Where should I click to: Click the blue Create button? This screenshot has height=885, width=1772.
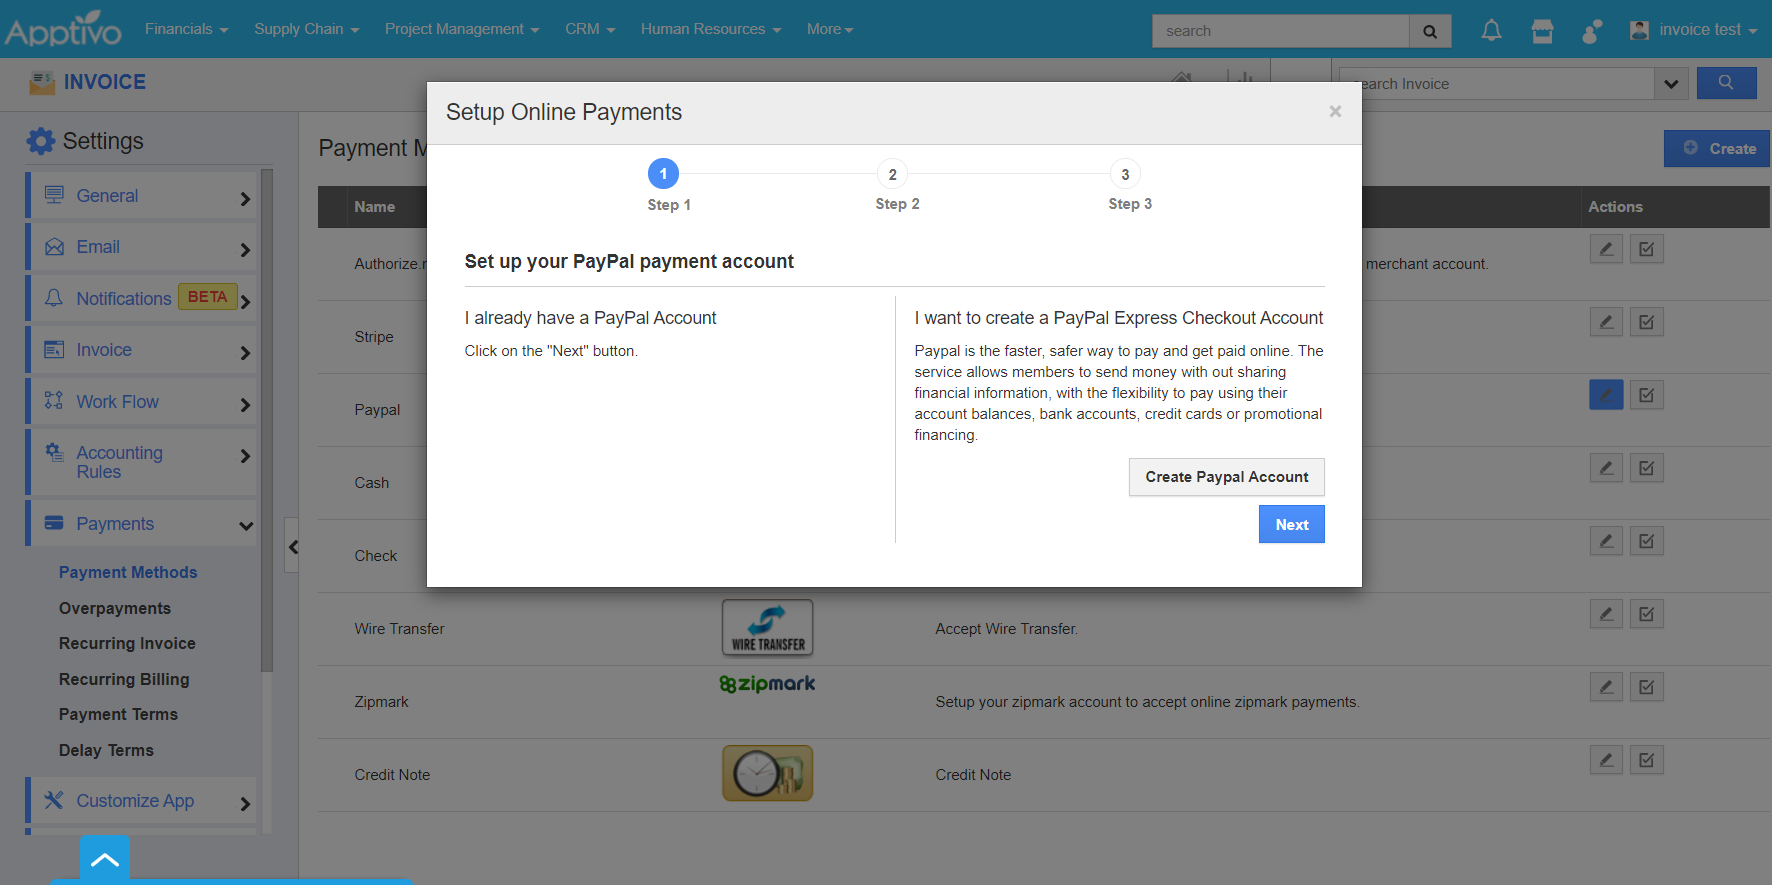tap(1718, 148)
